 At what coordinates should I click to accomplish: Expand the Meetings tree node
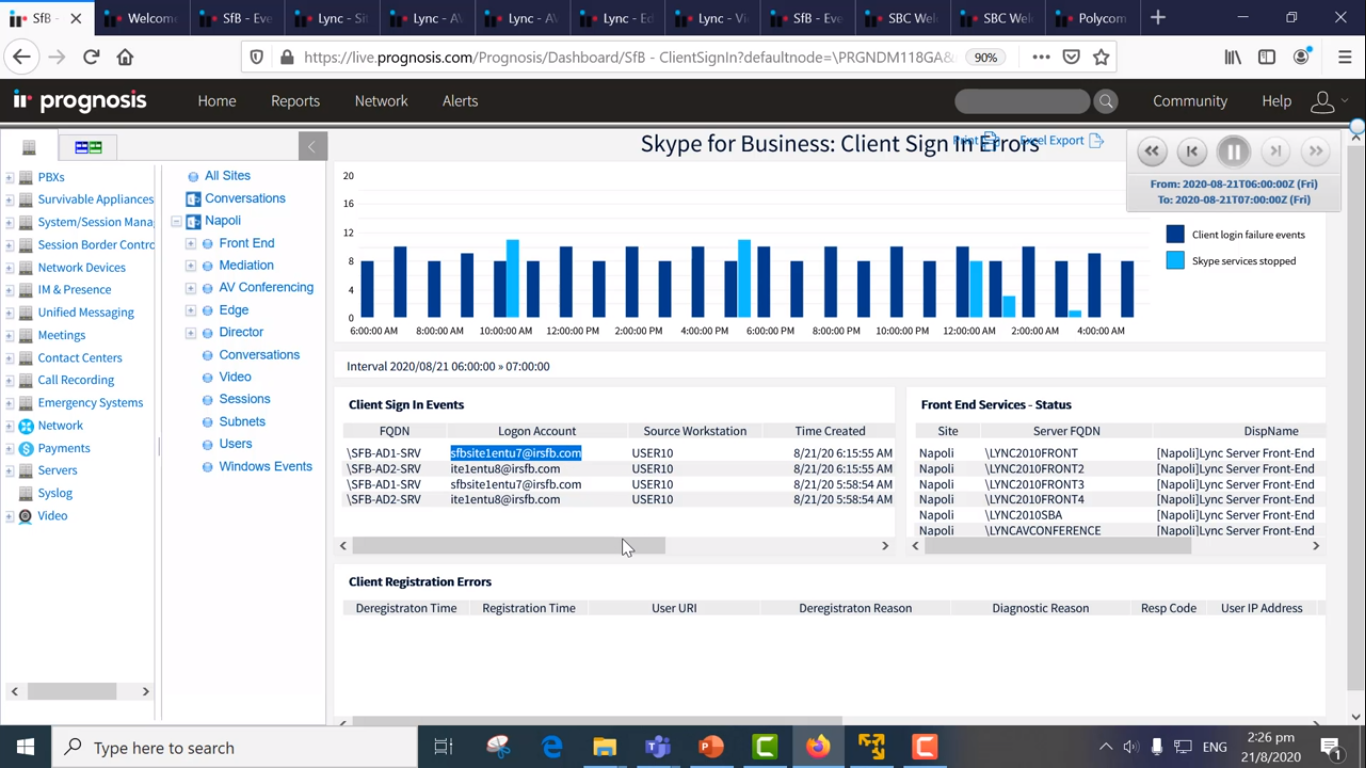pyautogui.click(x=10, y=336)
